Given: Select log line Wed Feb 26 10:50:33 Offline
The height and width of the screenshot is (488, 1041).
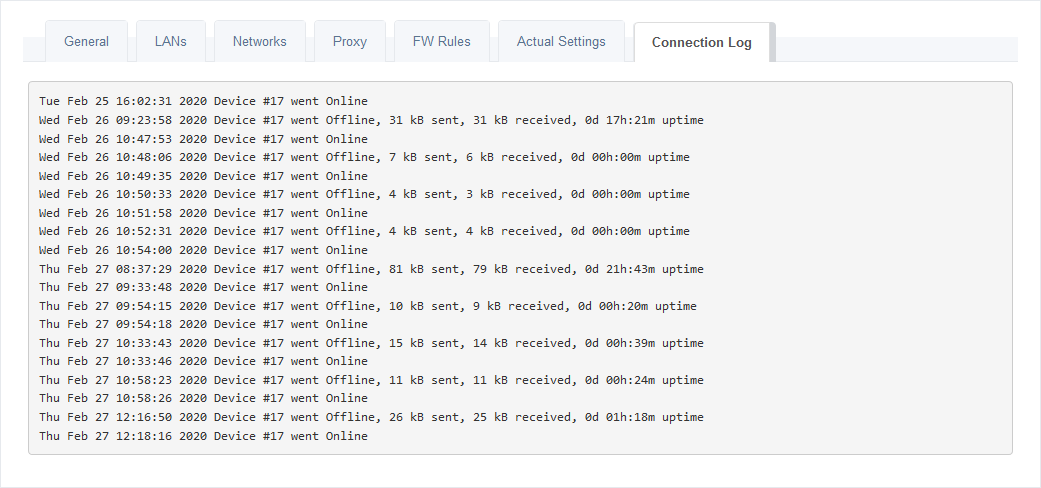Looking at the screenshot, I should tap(364, 195).
